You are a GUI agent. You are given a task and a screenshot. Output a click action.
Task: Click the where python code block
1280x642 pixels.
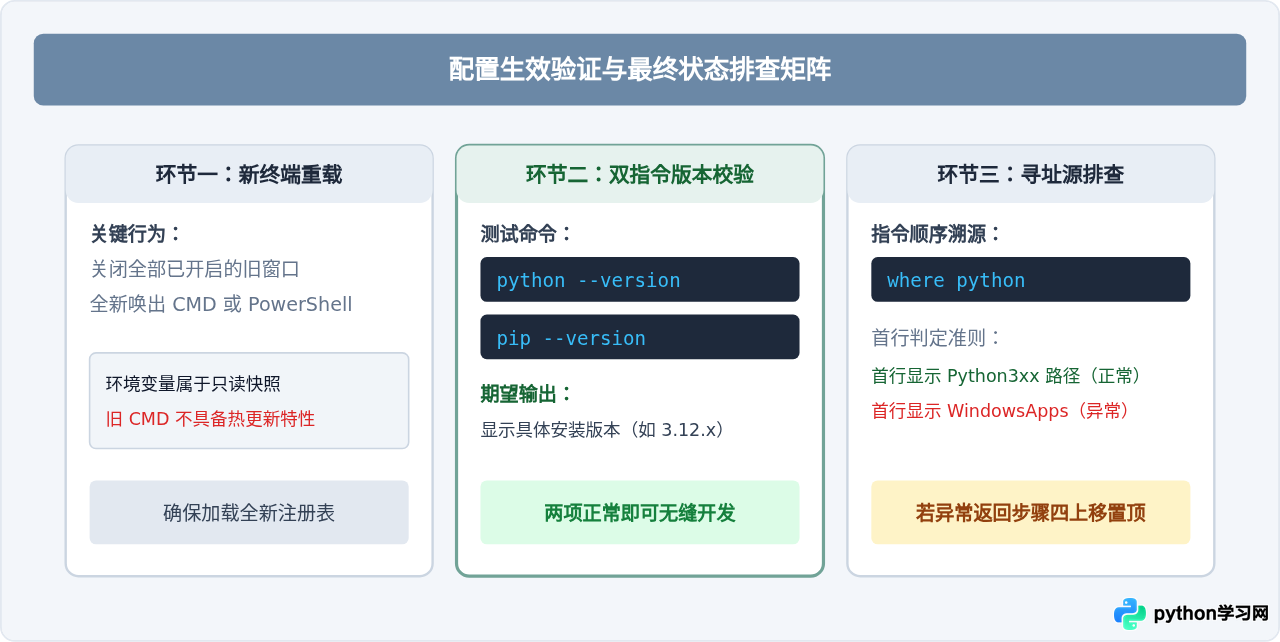1031,280
